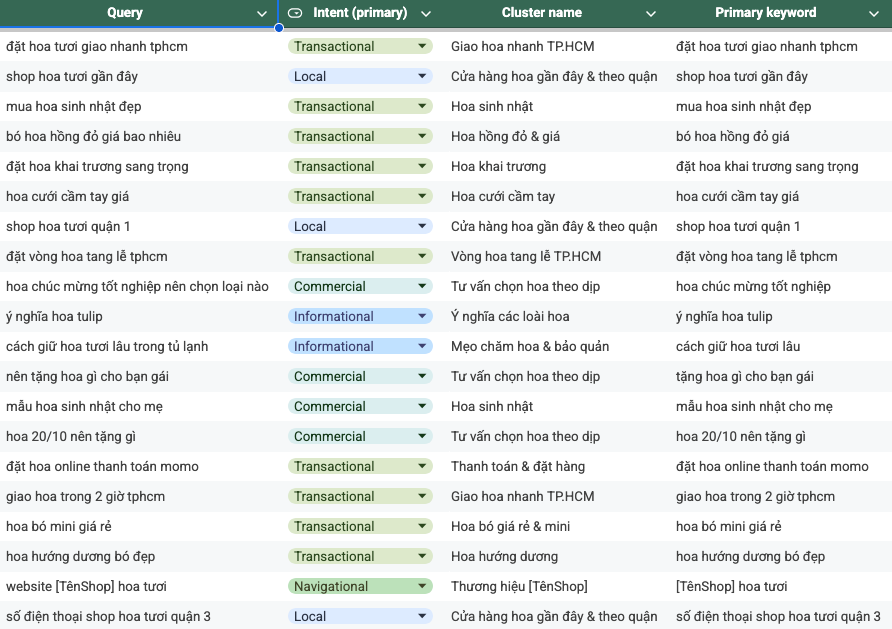Open Local intent dropdown for 'shop hoa tươi quận 1'
Image resolution: width=892 pixels, height=629 pixels.
[x=422, y=226]
